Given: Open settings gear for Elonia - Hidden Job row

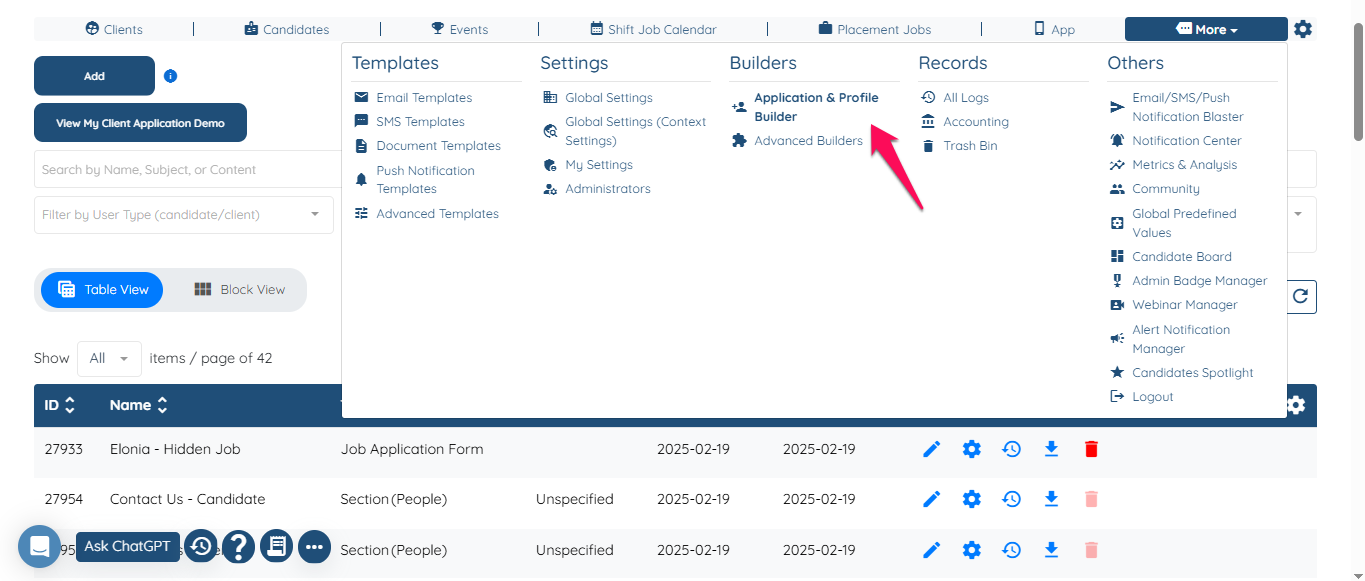Looking at the screenshot, I should pos(971,449).
